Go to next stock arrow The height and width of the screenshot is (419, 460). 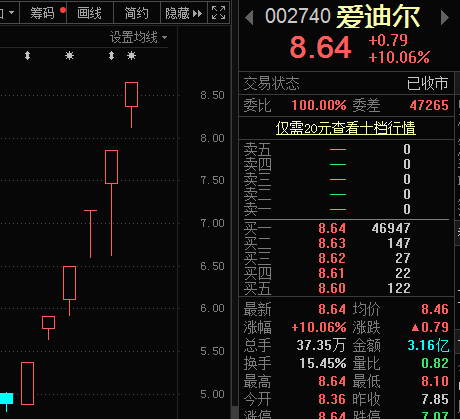(x=445, y=17)
